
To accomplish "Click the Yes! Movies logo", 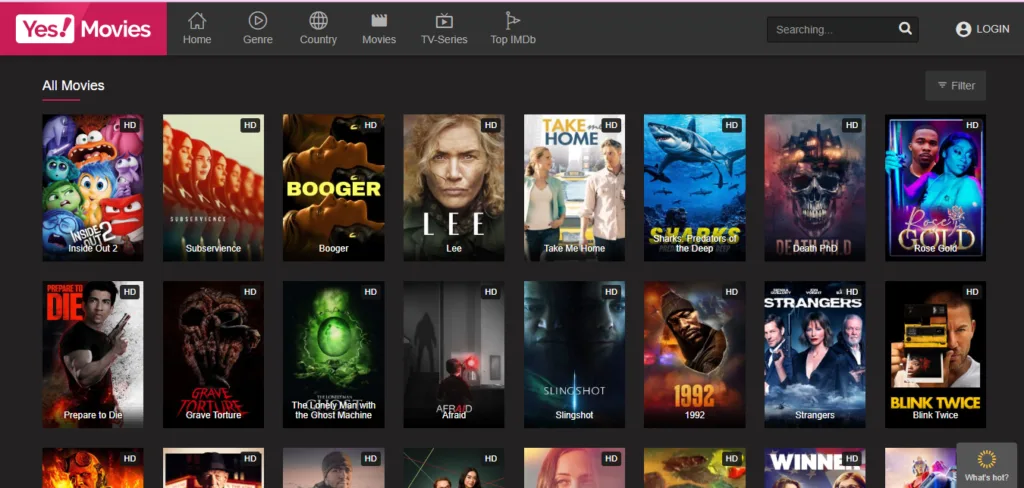I will 84,29.
